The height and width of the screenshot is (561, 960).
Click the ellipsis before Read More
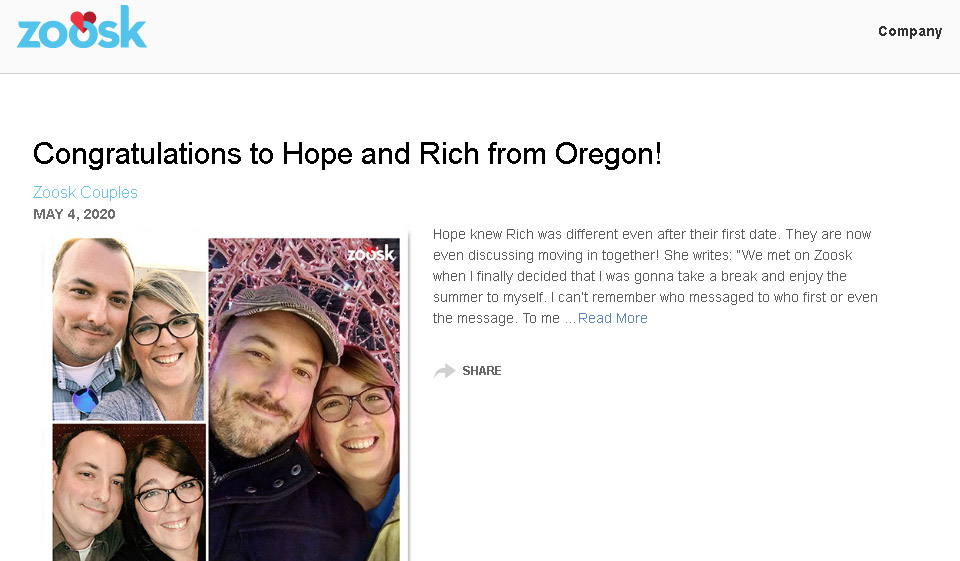(x=570, y=318)
